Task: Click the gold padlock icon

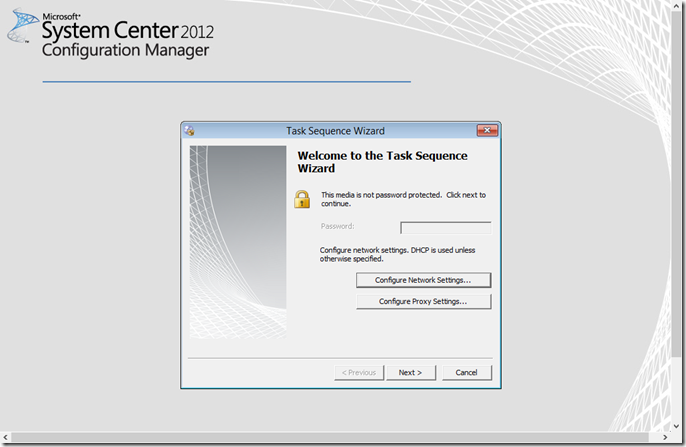Action: pyautogui.click(x=302, y=199)
